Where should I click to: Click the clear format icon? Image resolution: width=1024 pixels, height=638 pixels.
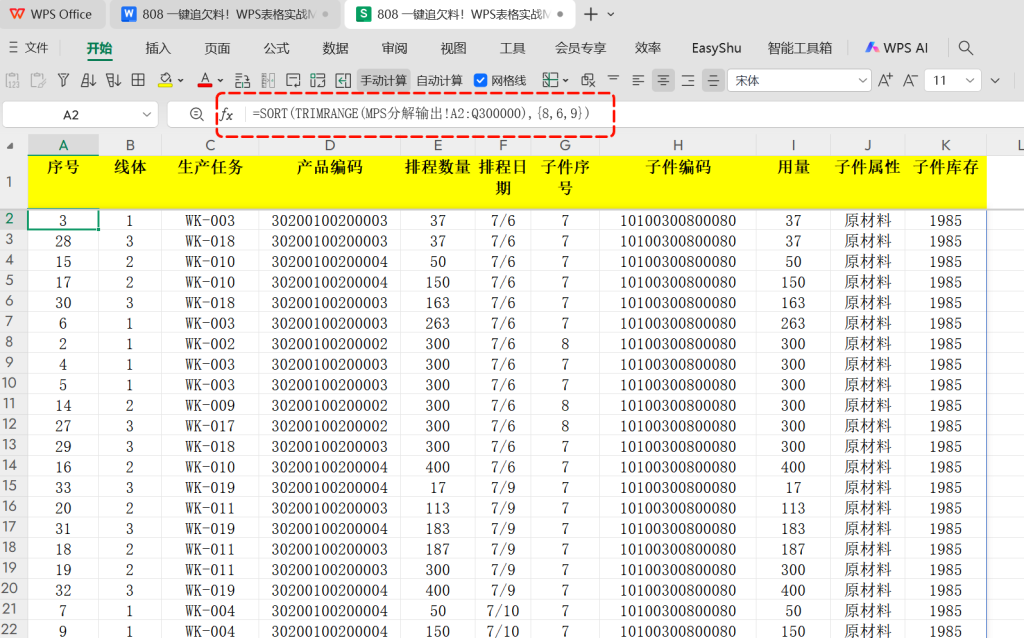[588, 80]
